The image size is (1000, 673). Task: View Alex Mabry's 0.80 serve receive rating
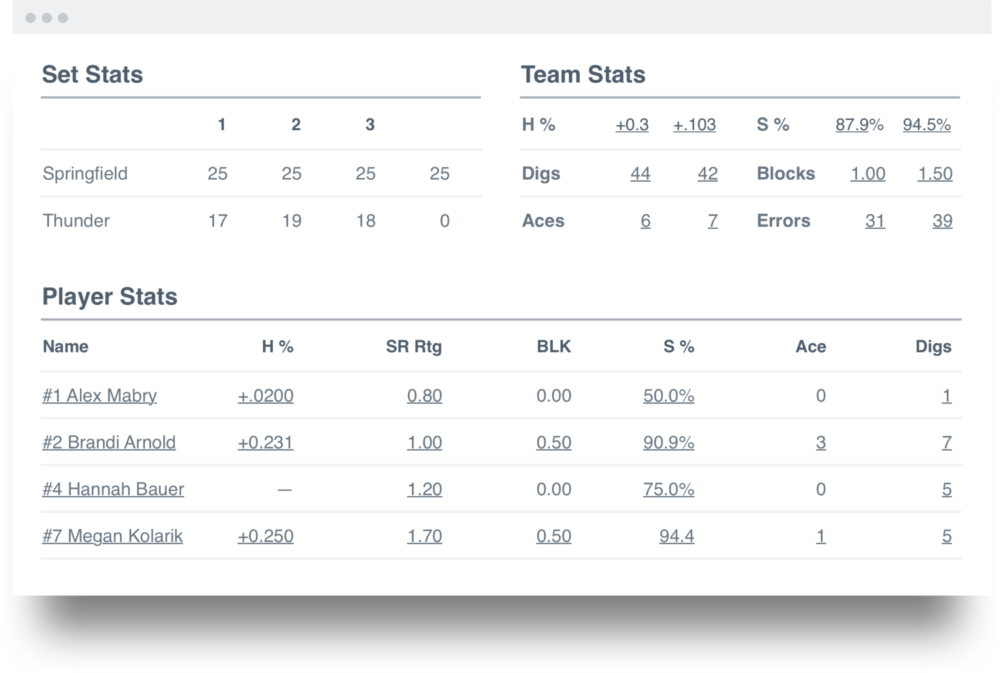coord(425,396)
